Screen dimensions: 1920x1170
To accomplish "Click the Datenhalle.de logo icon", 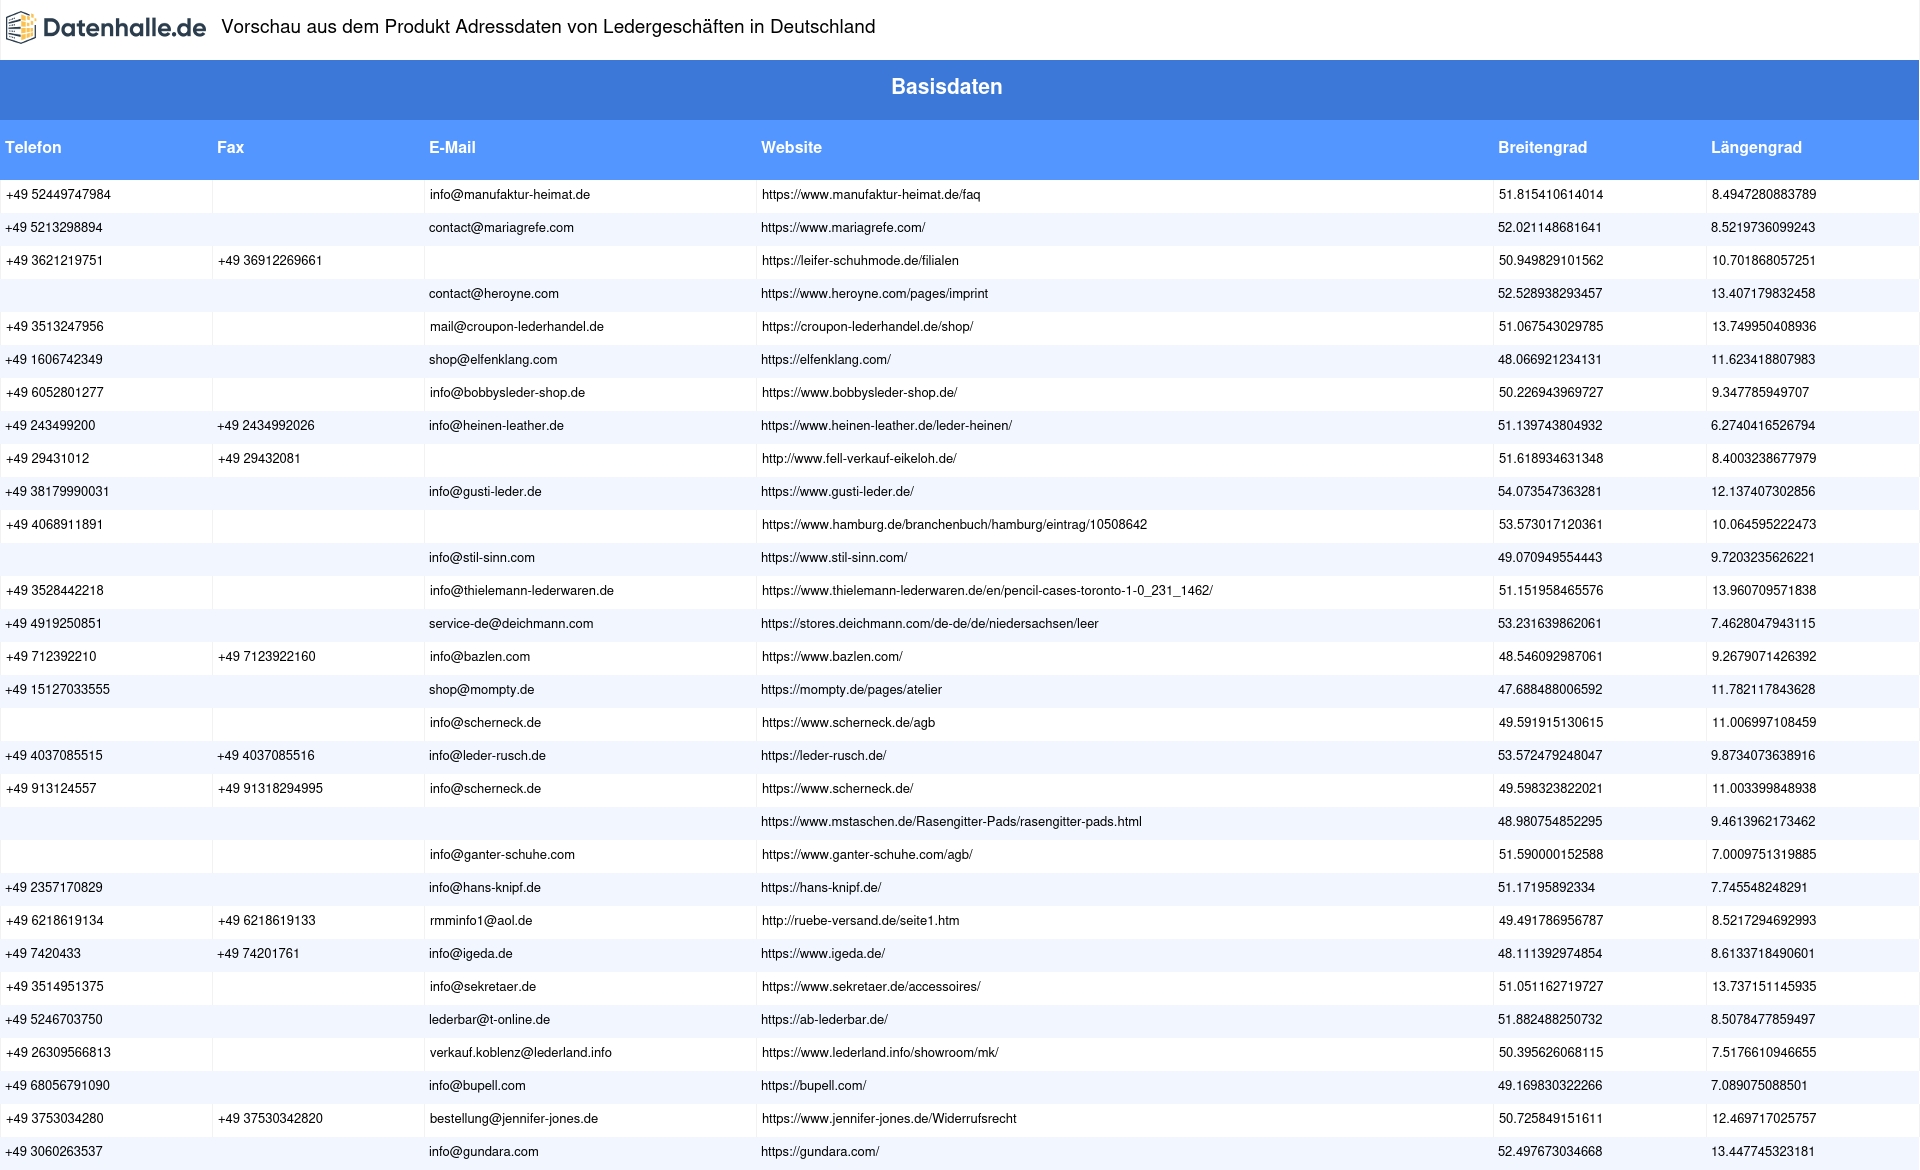I will click(21, 28).
